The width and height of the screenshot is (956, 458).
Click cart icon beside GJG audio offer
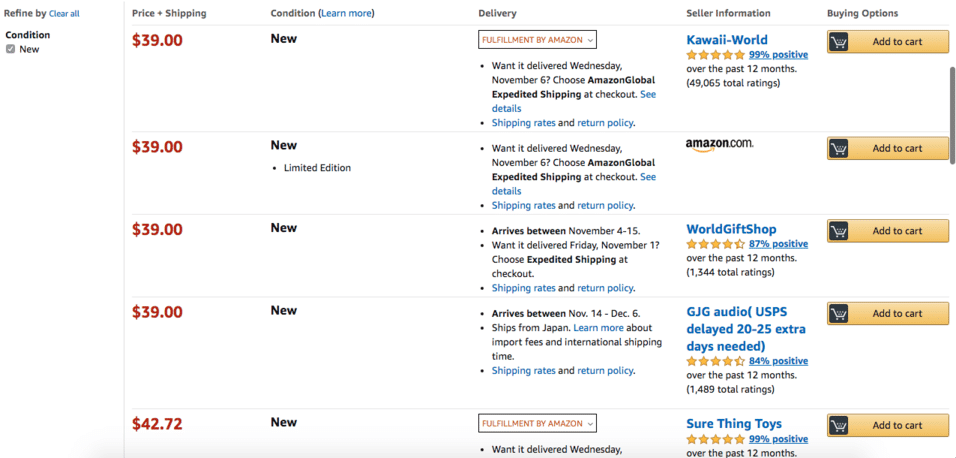click(x=839, y=313)
